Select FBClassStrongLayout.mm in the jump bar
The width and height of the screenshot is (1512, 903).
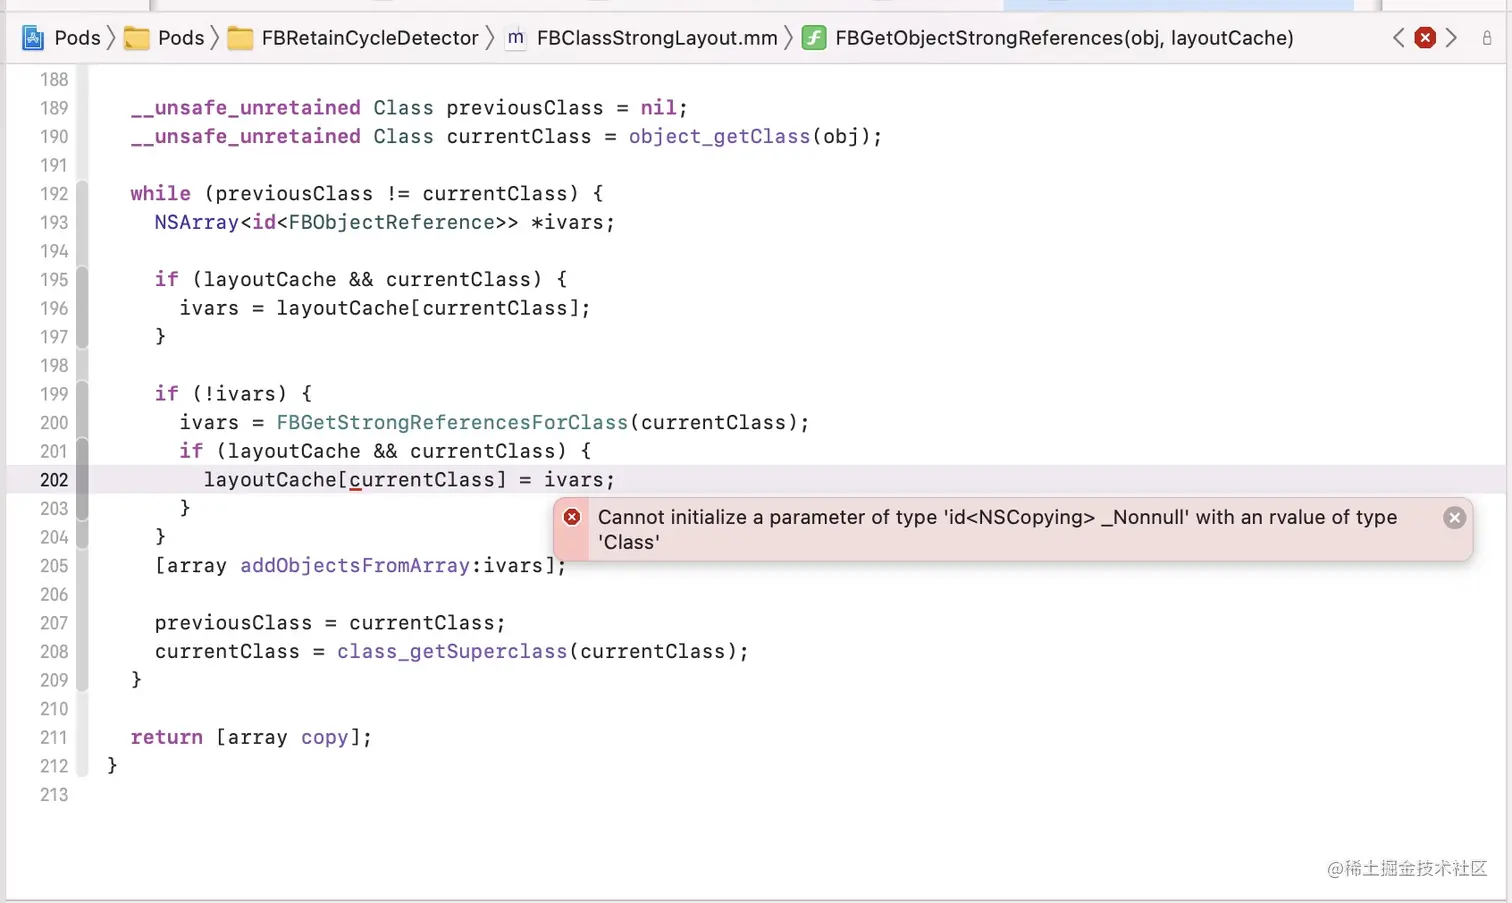[x=657, y=37]
